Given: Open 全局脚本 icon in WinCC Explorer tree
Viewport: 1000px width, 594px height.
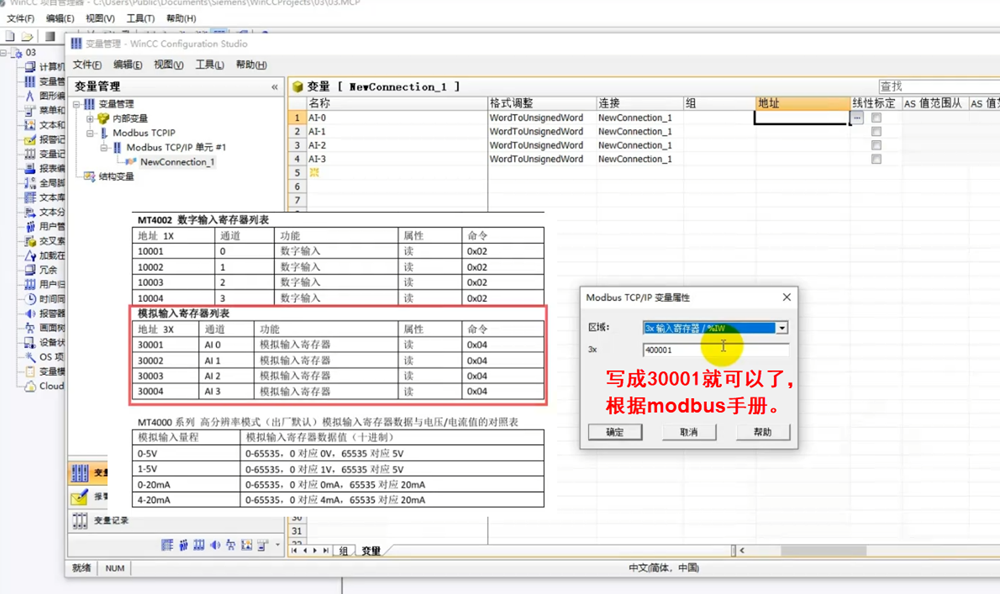Looking at the screenshot, I should pos(30,182).
